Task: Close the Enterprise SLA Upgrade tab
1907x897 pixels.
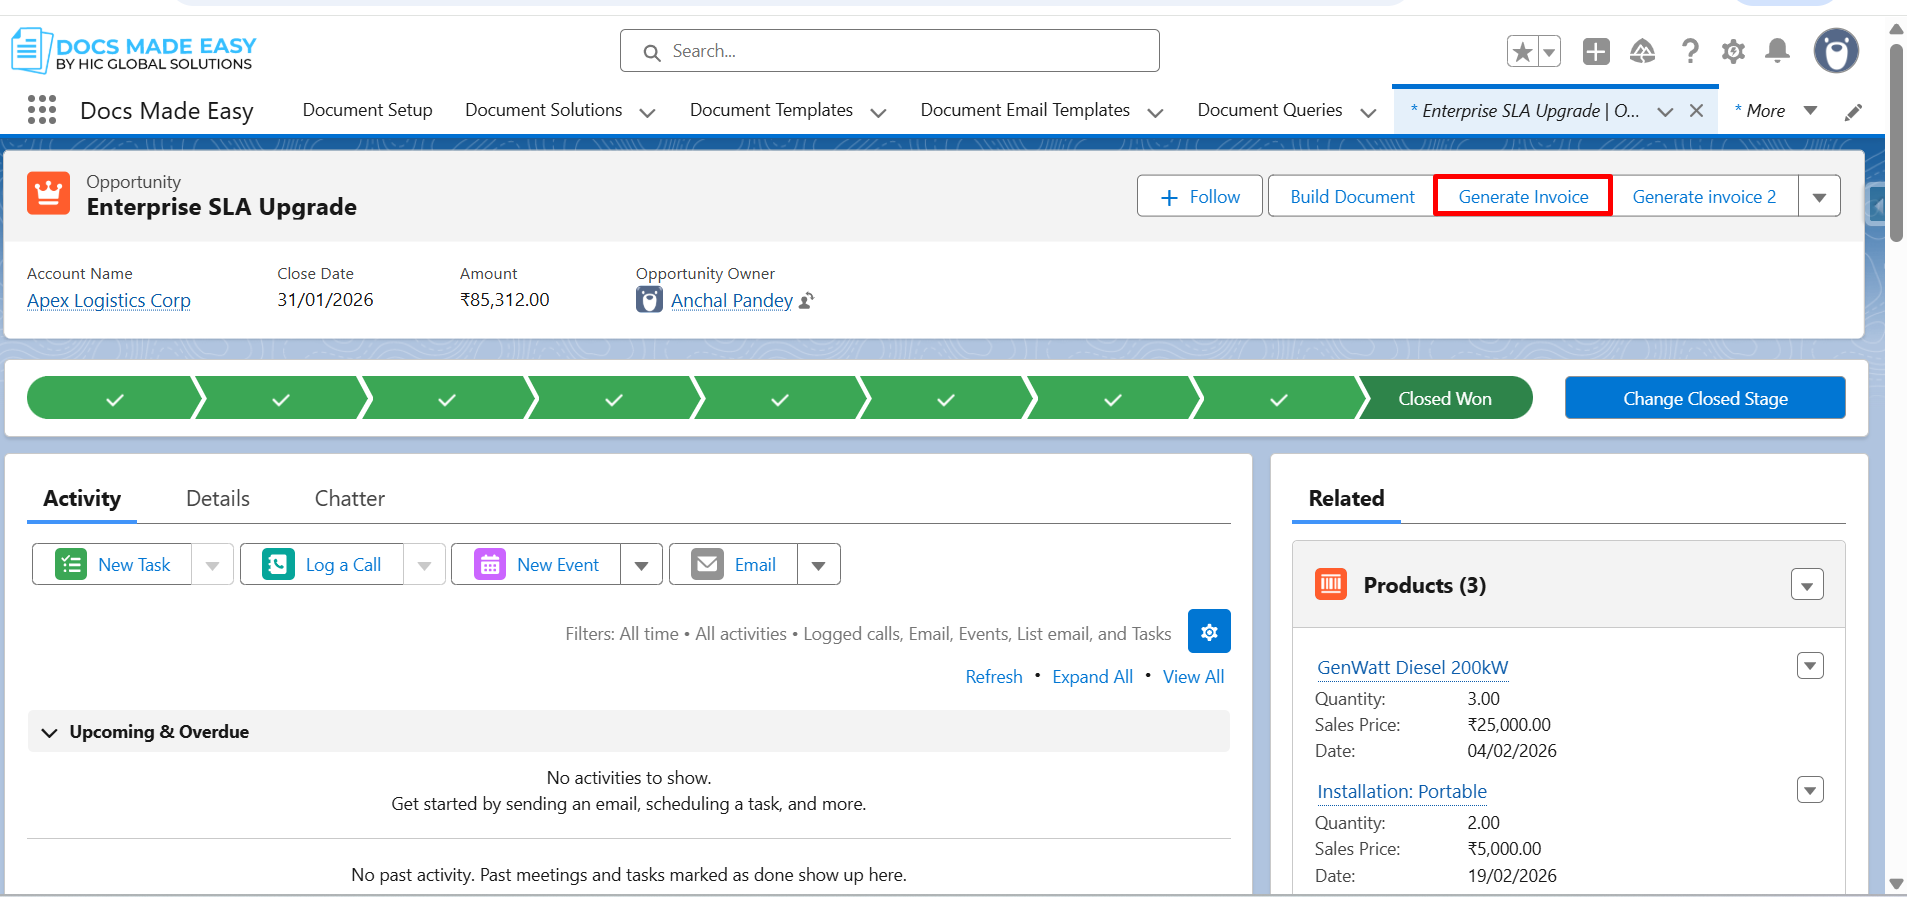Action: [1696, 111]
